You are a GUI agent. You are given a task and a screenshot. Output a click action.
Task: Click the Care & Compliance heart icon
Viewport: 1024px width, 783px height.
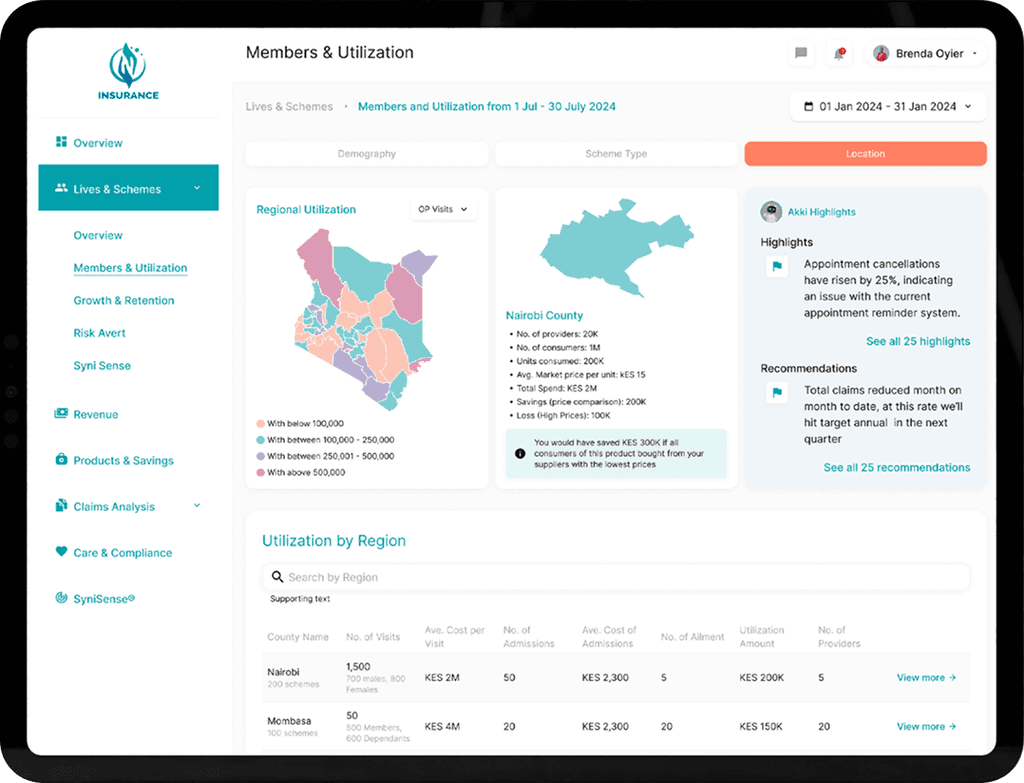tap(61, 551)
